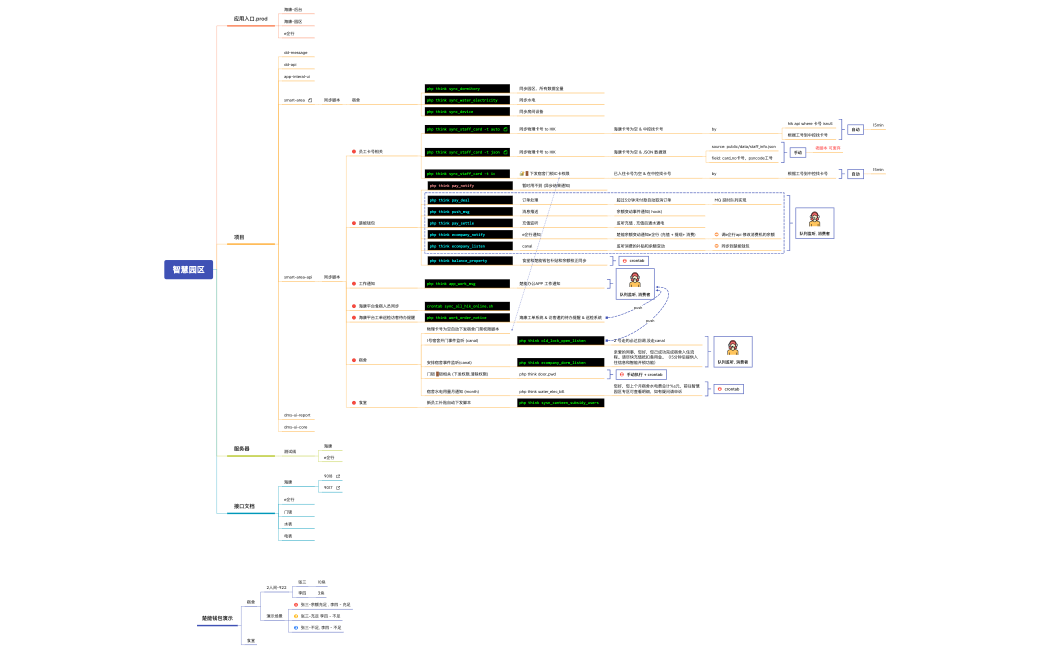Click the php think sync_dormitory command

click(x=467, y=88)
